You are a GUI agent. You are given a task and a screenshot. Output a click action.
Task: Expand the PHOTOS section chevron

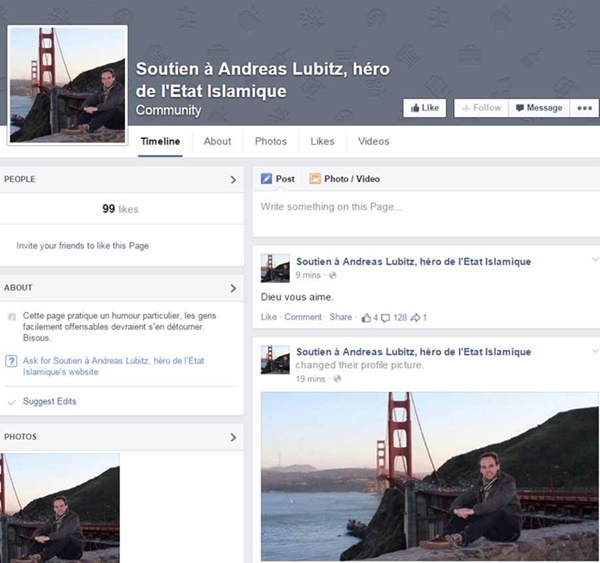coord(233,437)
